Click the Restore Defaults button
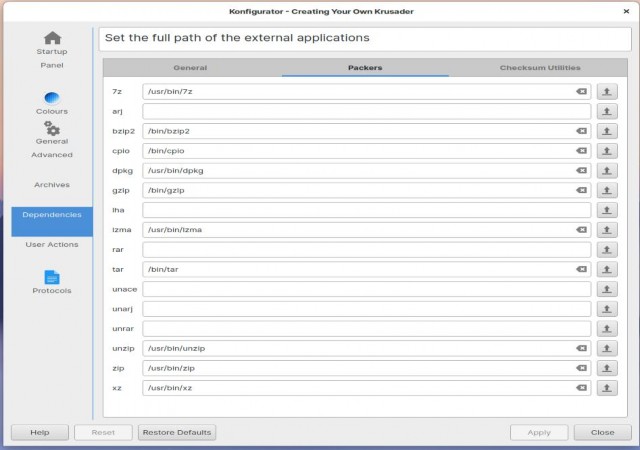The width and height of the screenshot is (640, 450). coord(177,432)
